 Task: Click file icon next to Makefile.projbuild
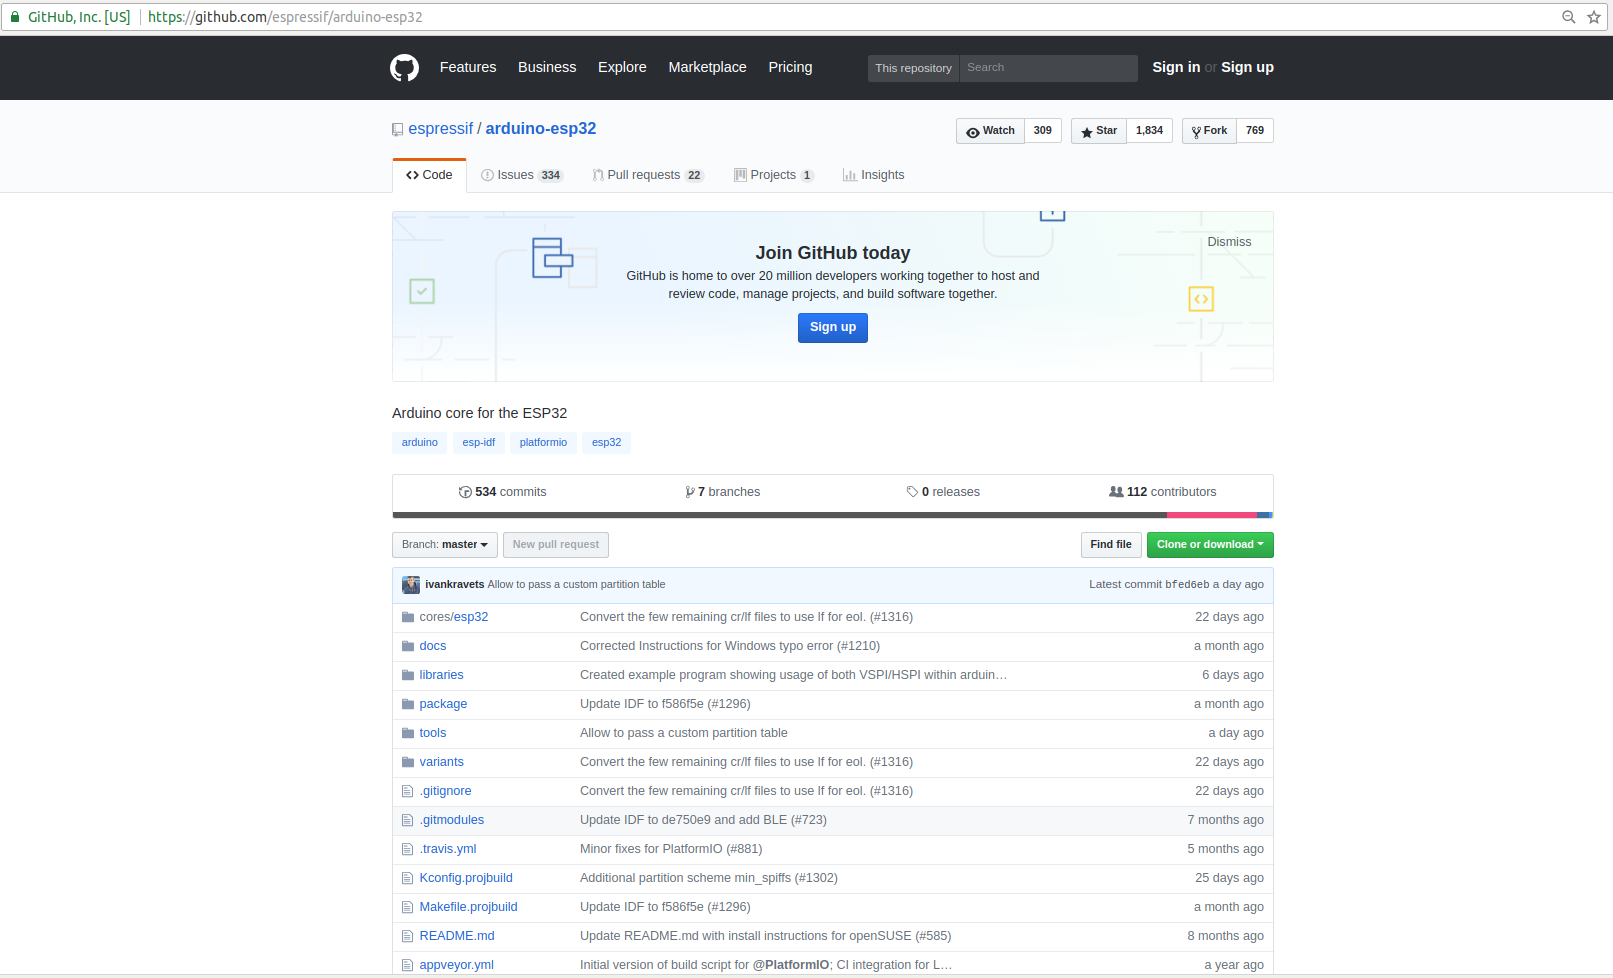coord(407,907)
